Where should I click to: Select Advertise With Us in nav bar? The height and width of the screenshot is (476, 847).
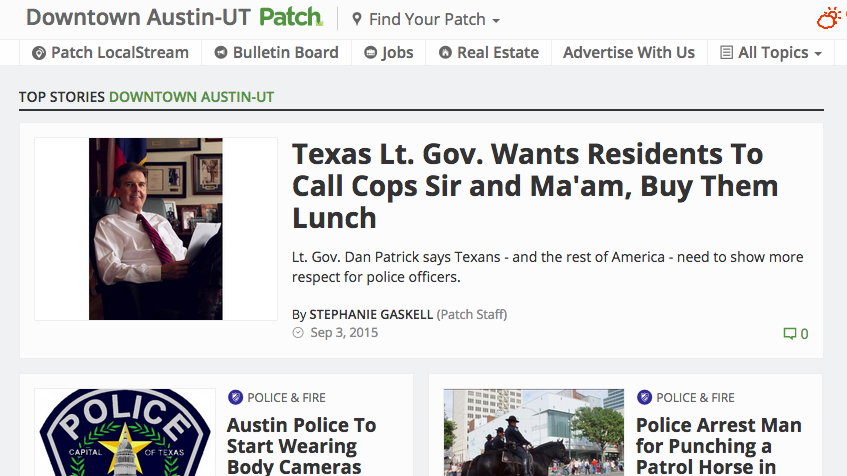click(629, 52)
